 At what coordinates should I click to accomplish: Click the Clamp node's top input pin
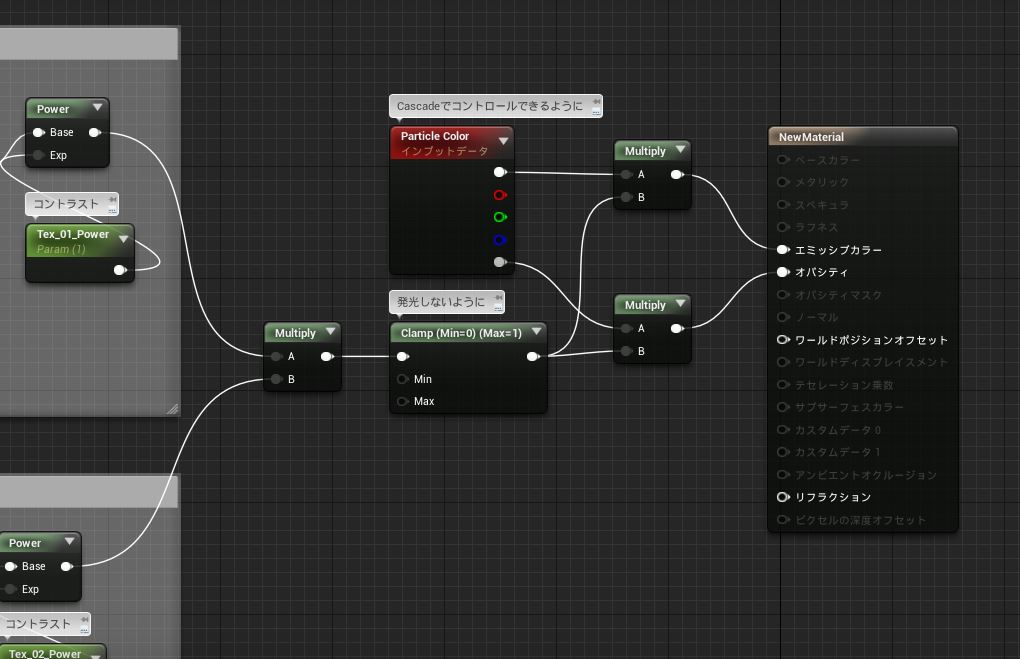pyautogui.click(x=403, y=356)
